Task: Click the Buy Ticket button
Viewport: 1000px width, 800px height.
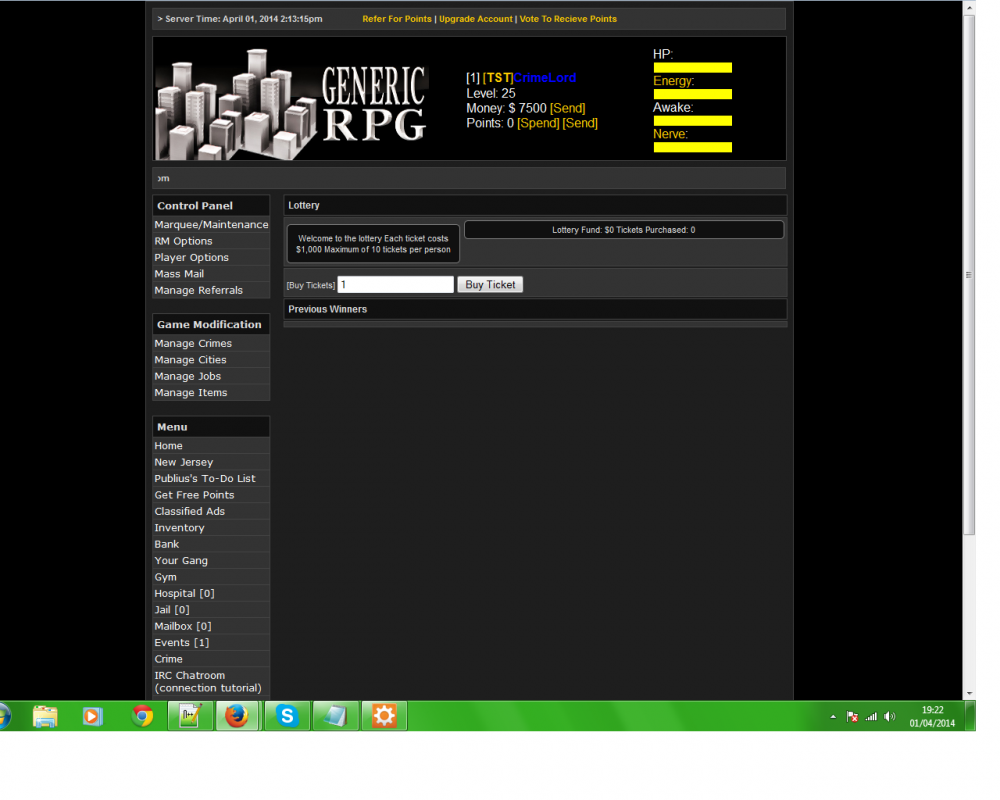Action: point(490,285)
